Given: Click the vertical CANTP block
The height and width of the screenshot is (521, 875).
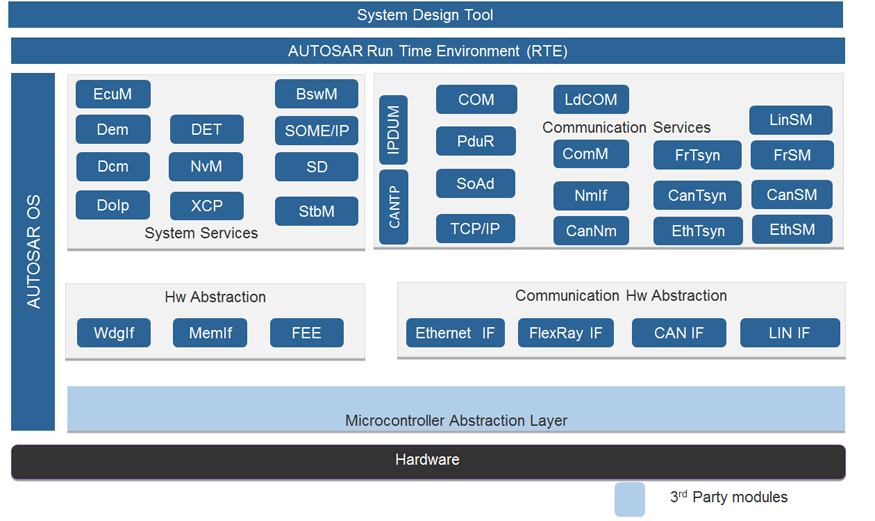Looking at the screenshot, I should click(x=393, y=207).
